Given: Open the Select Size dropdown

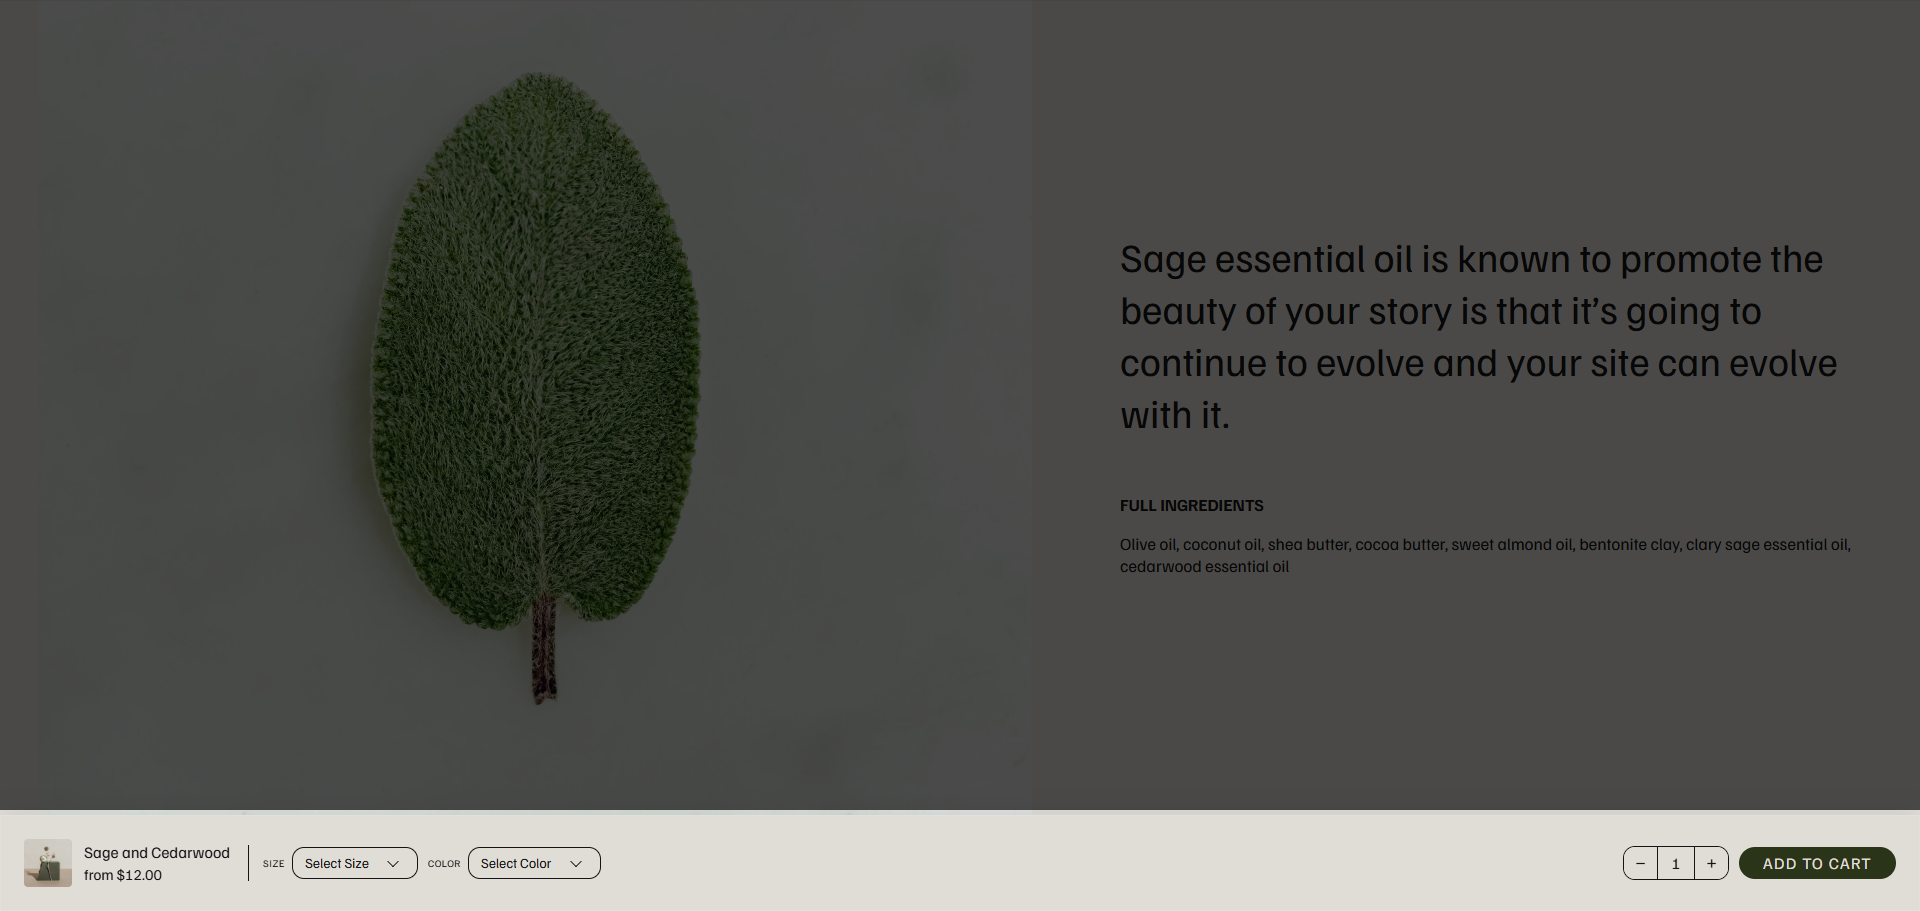Looking at the screenshot, I should tap(354, 863).
